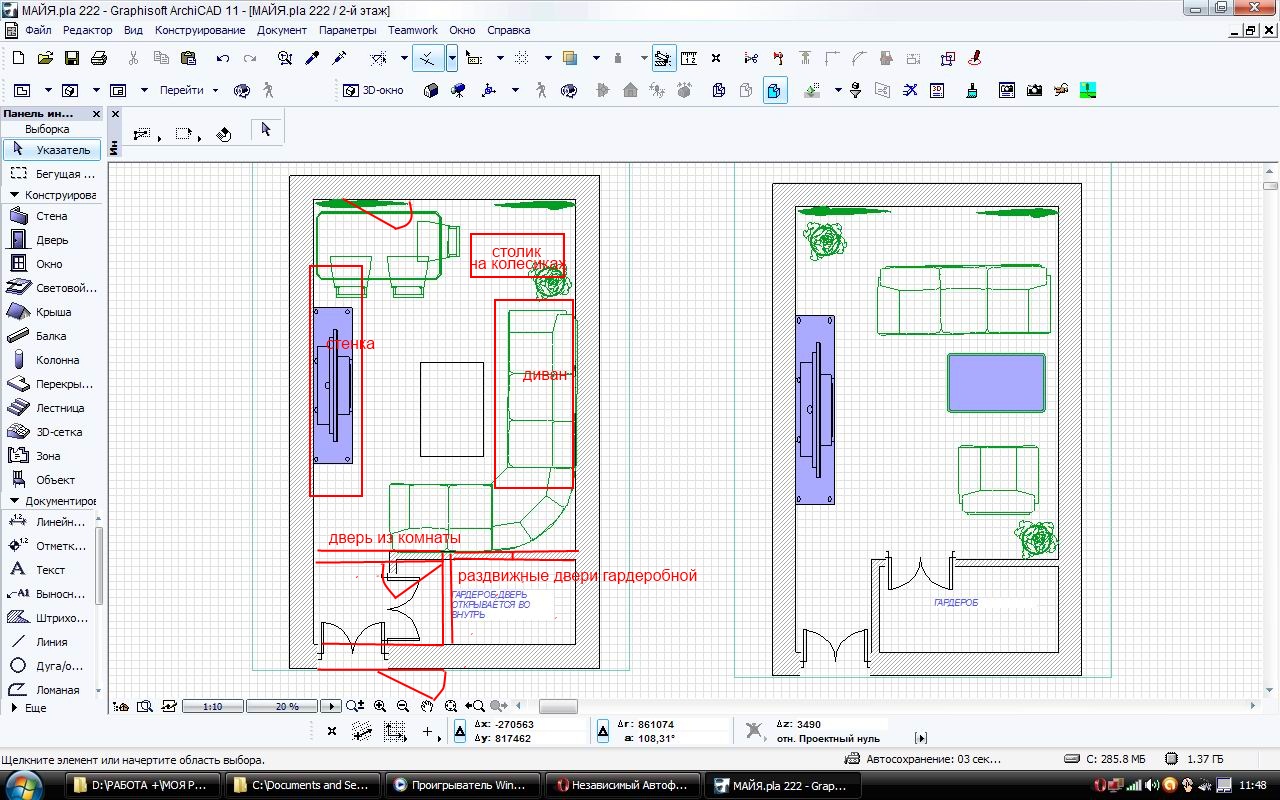Image resolution: width=1280 pixels, height=800 pixels.
Task: Click the Save floppy disk icon
Action: tap(72, 59)
